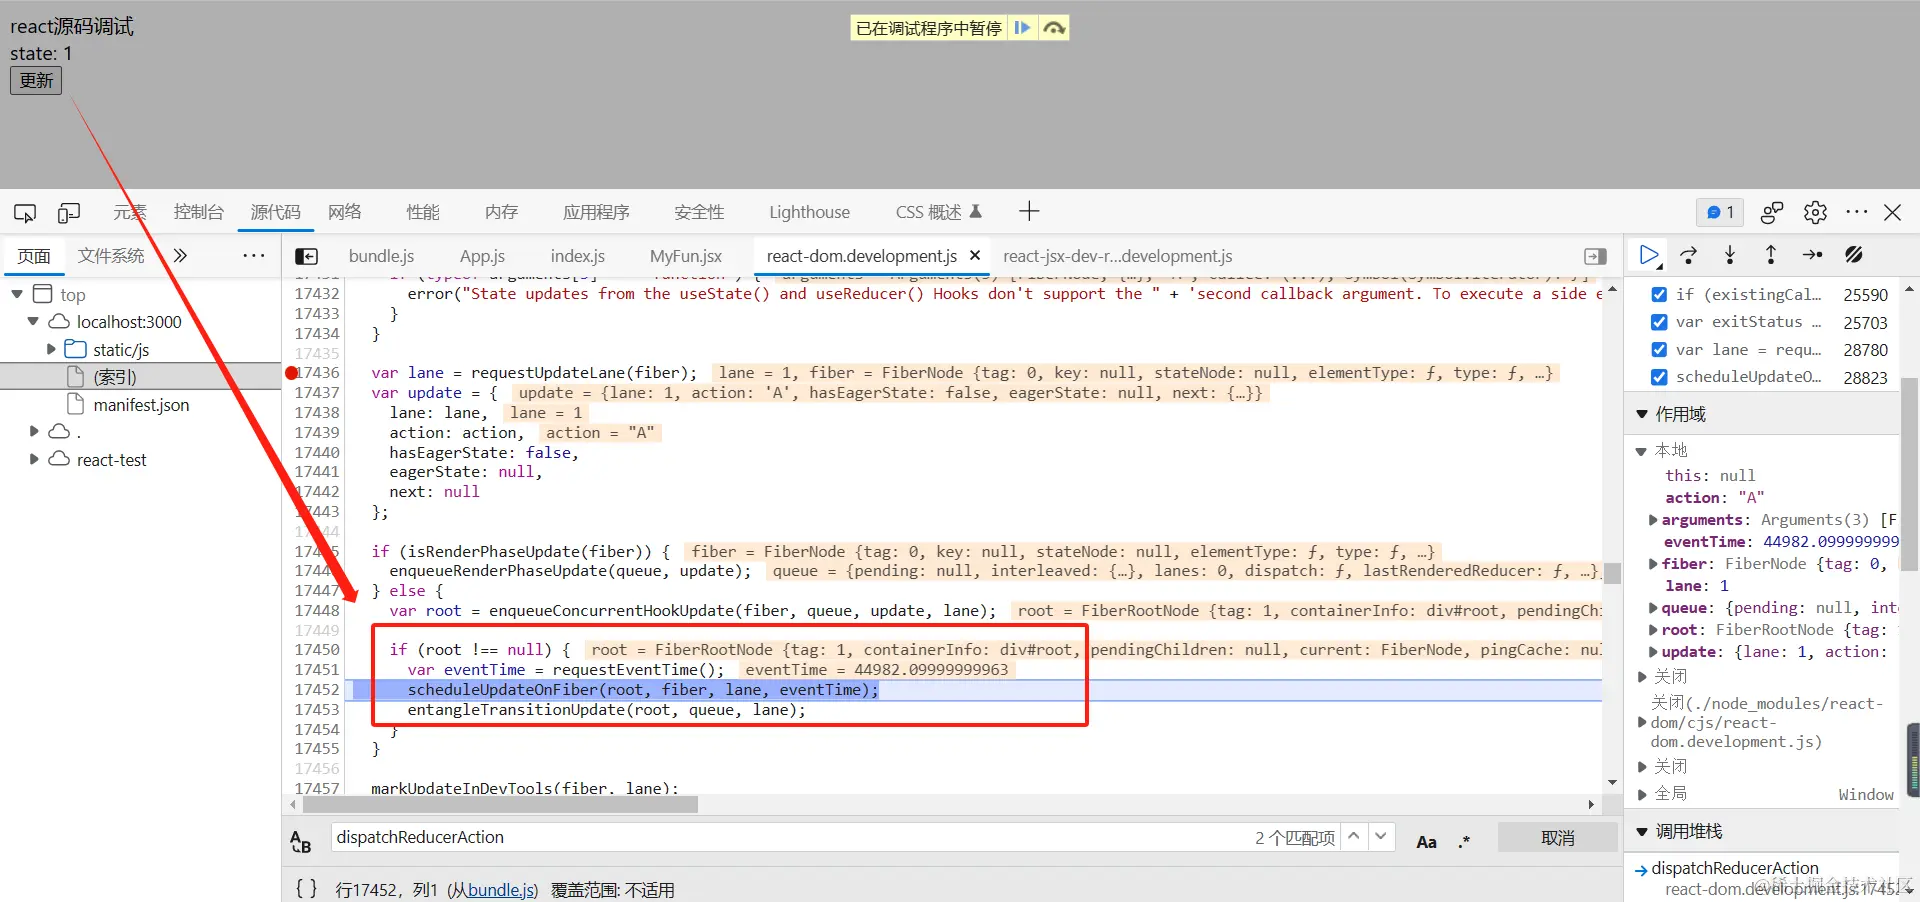Resume script execution from paused overlay

click(x=1022, y=28)
